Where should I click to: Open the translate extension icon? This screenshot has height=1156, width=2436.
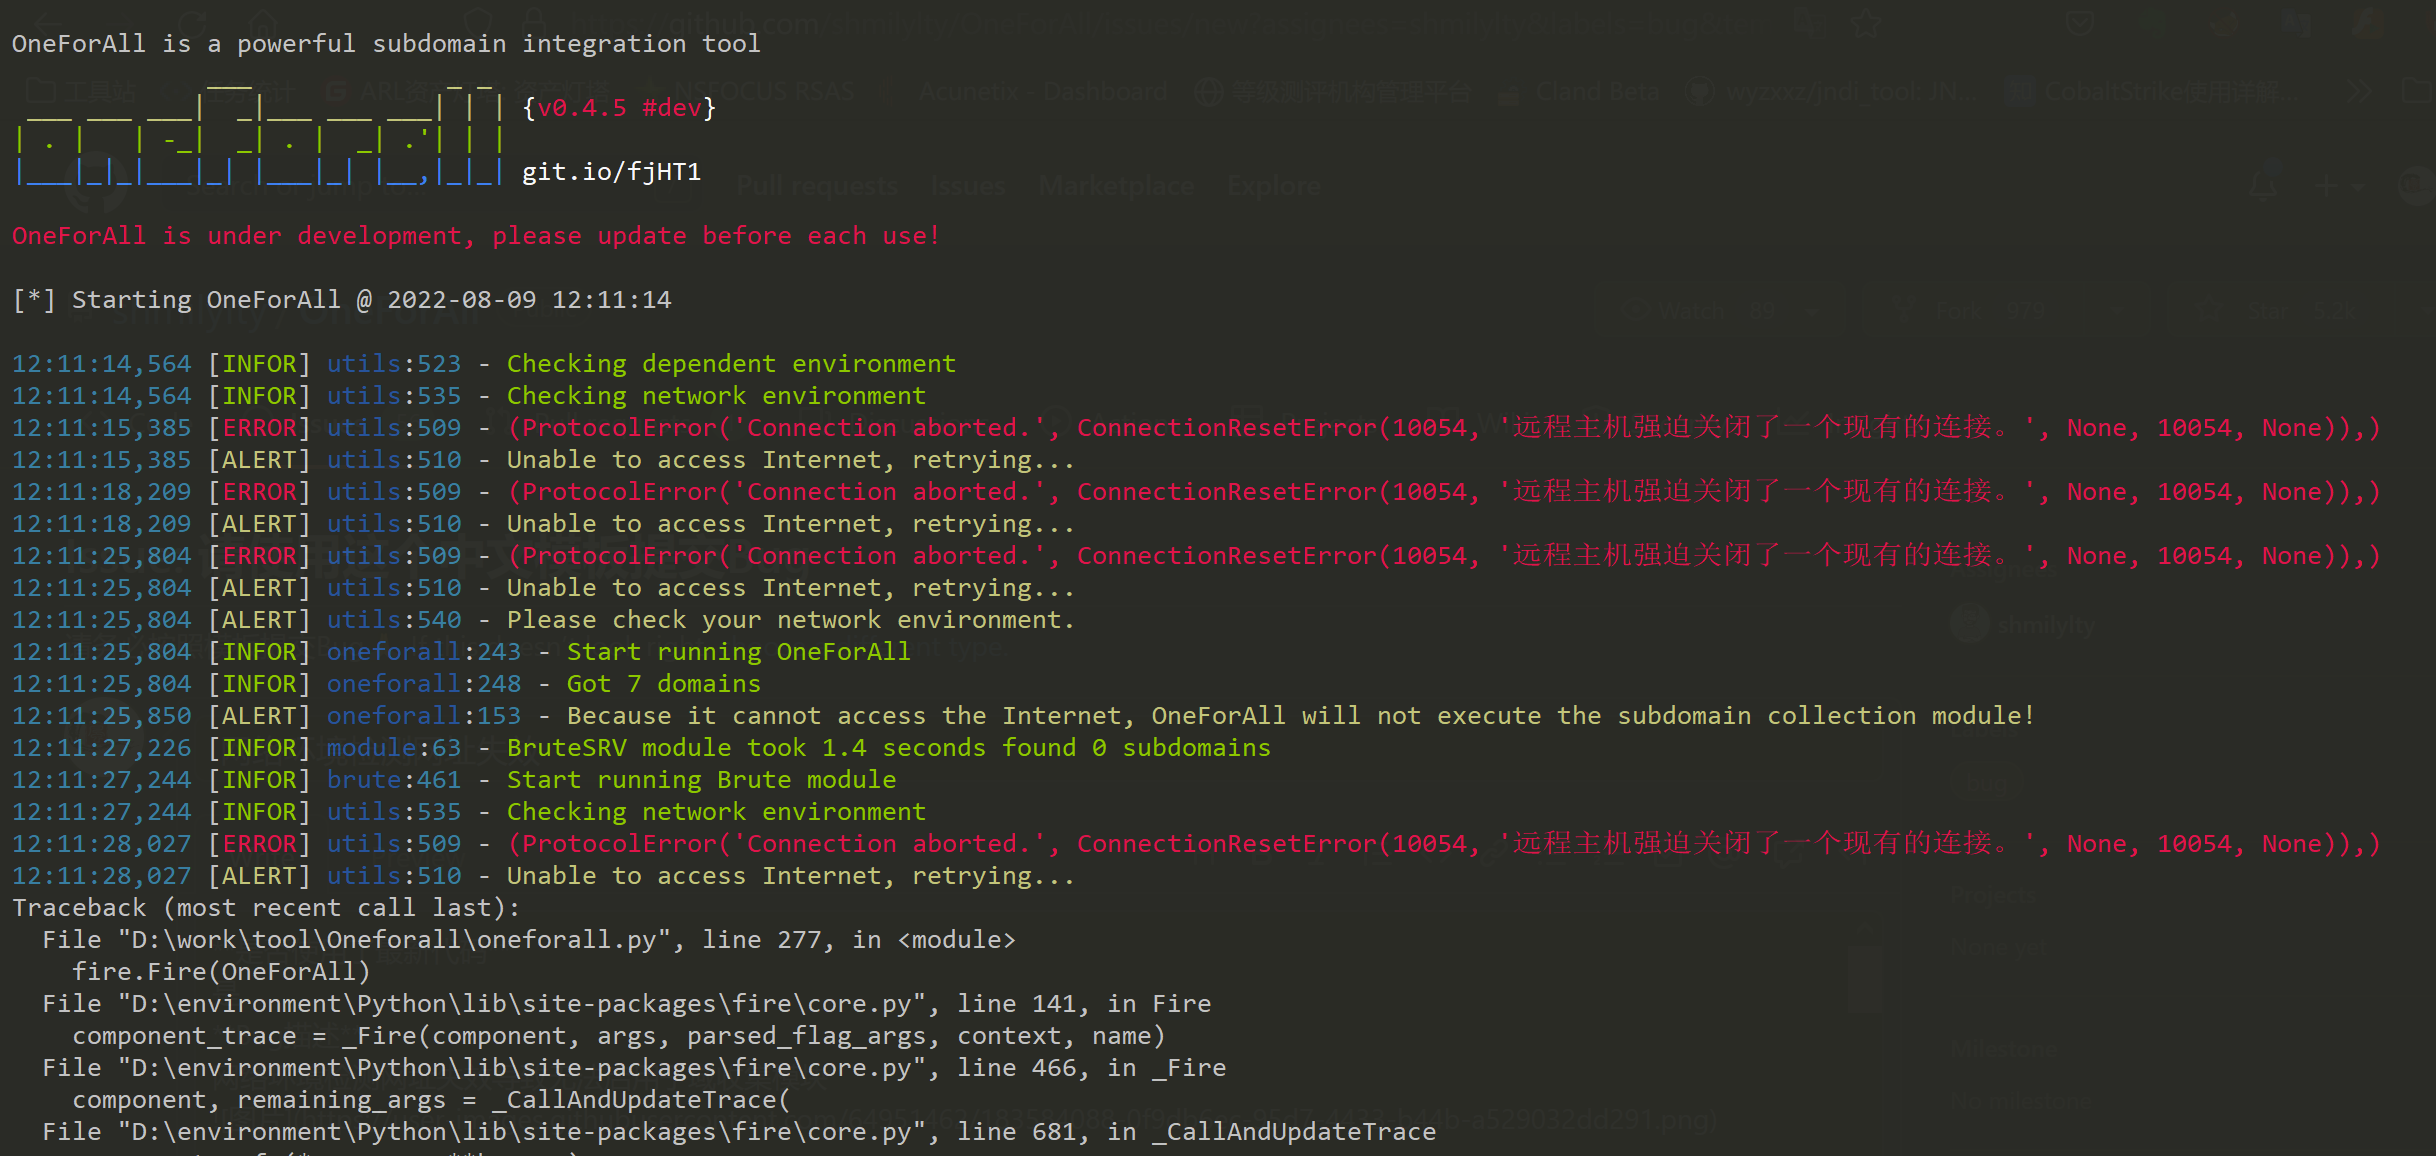coord(1810,24)
